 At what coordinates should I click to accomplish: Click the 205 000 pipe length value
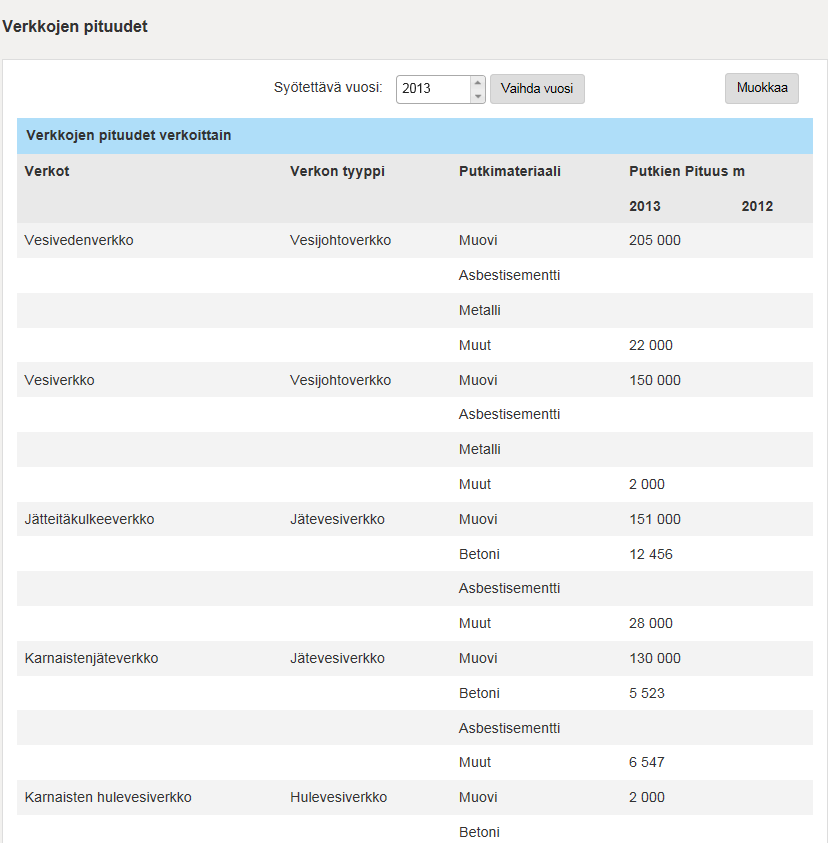(x=655, y=240)
